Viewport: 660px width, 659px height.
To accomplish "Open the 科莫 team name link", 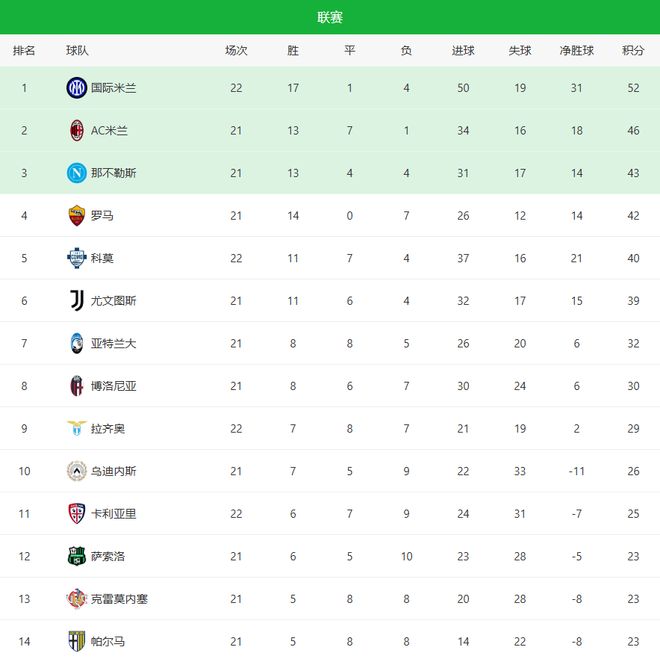I will click(102, 258).
